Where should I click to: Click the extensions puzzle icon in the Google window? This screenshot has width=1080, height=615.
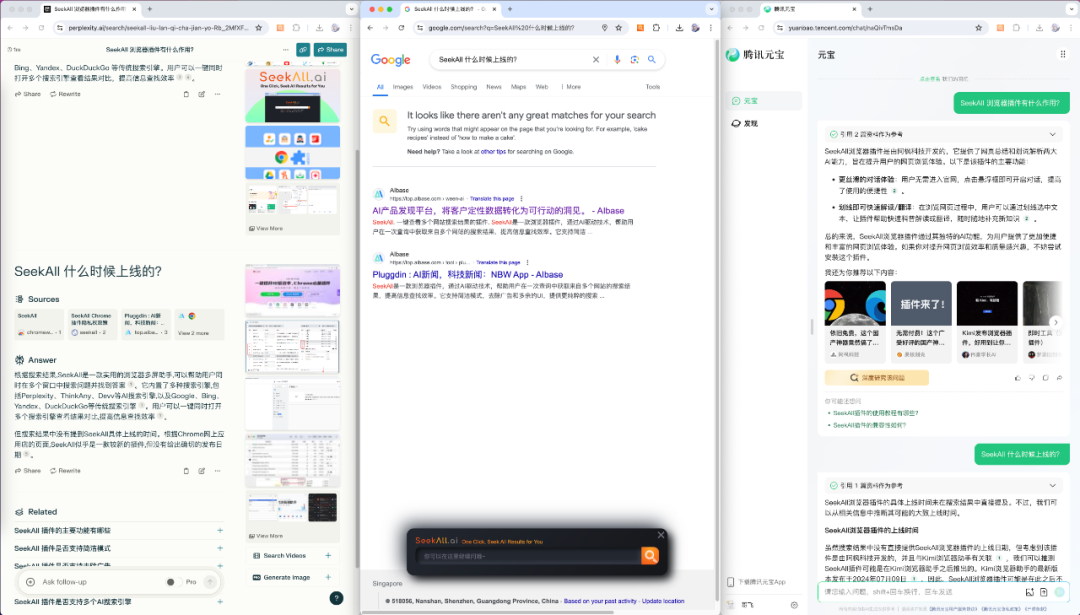click(656, 28)
